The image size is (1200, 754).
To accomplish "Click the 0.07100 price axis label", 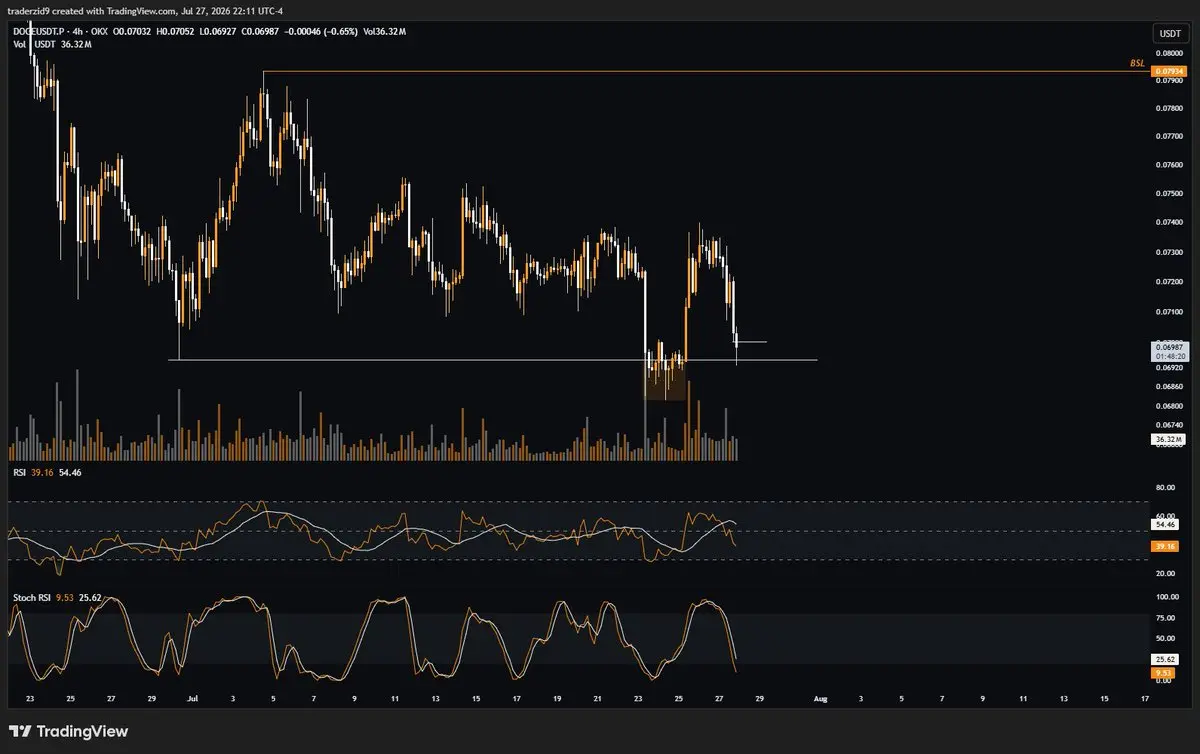I will [1167, 311].
